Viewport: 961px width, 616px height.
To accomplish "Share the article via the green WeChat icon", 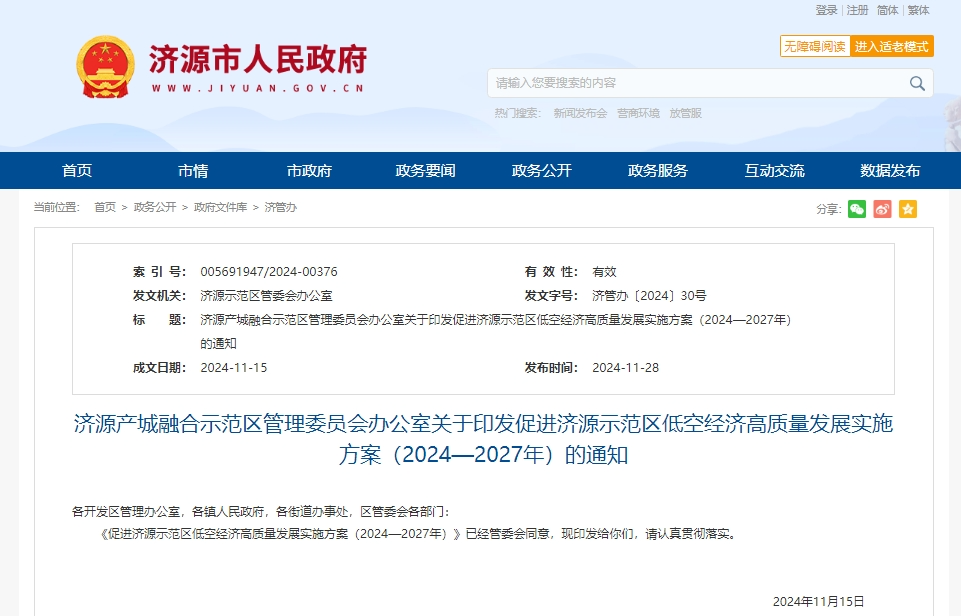I will click(856, 208).
